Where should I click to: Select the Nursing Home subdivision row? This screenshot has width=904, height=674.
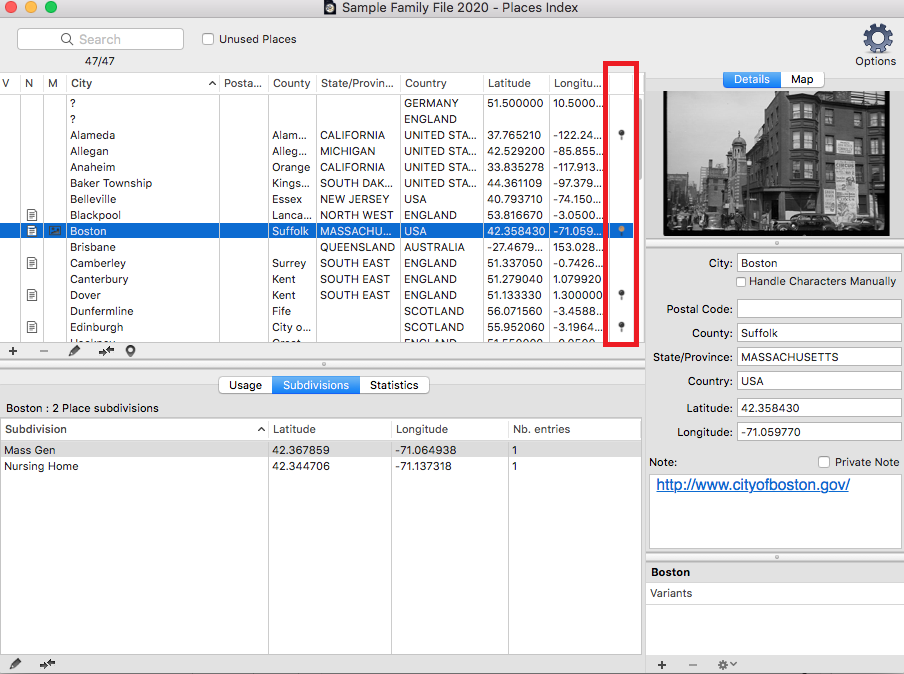(321, 466)
